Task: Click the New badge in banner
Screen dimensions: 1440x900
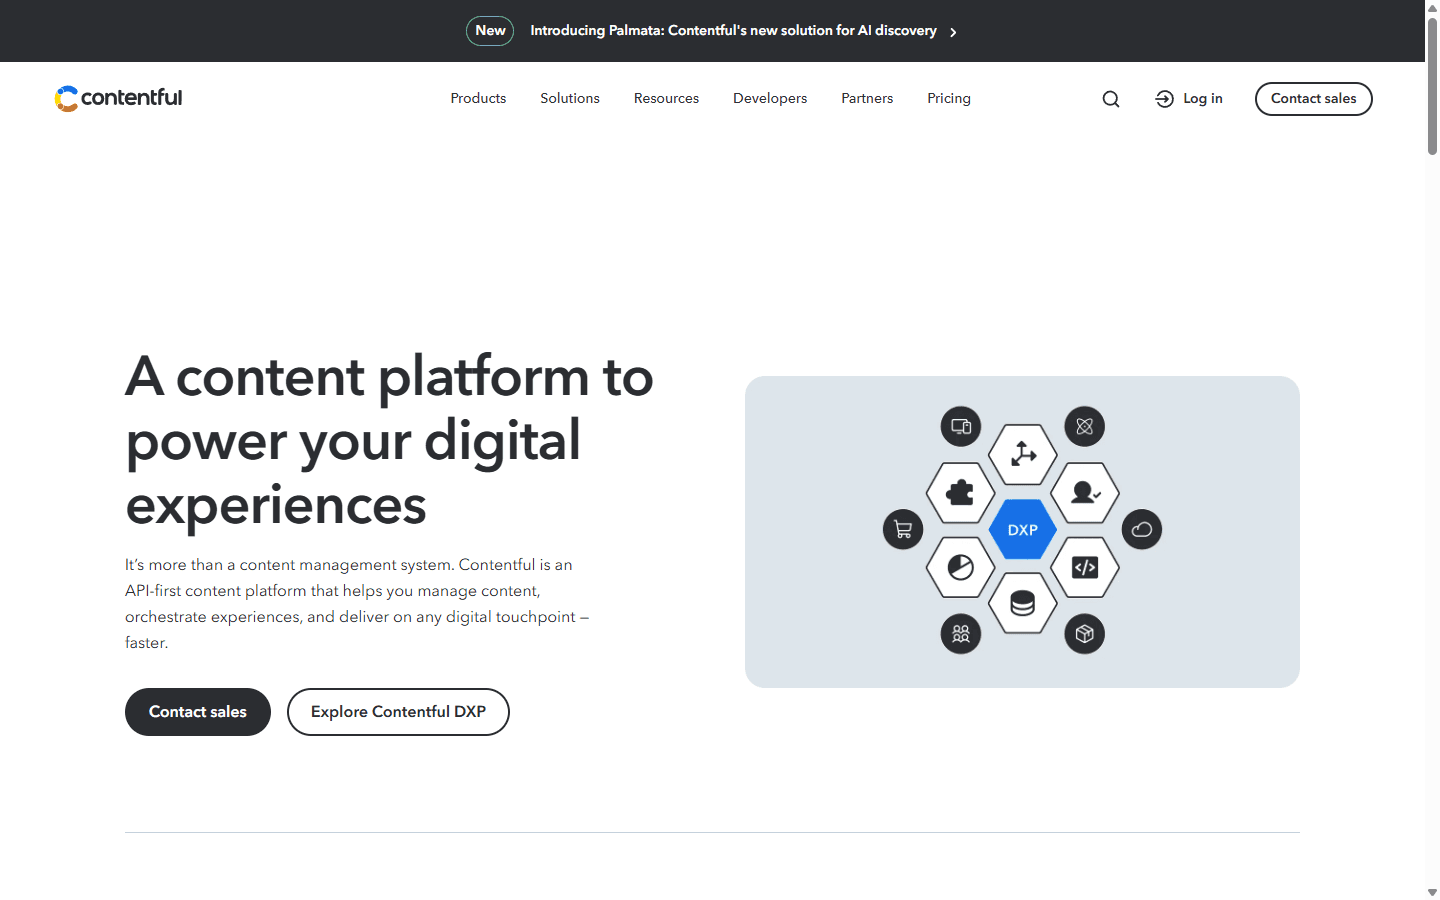Action: 490,31
